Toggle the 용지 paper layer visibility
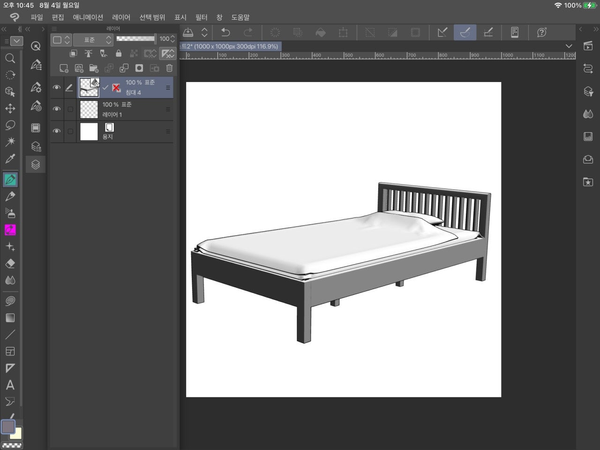 tap(56, 131)
